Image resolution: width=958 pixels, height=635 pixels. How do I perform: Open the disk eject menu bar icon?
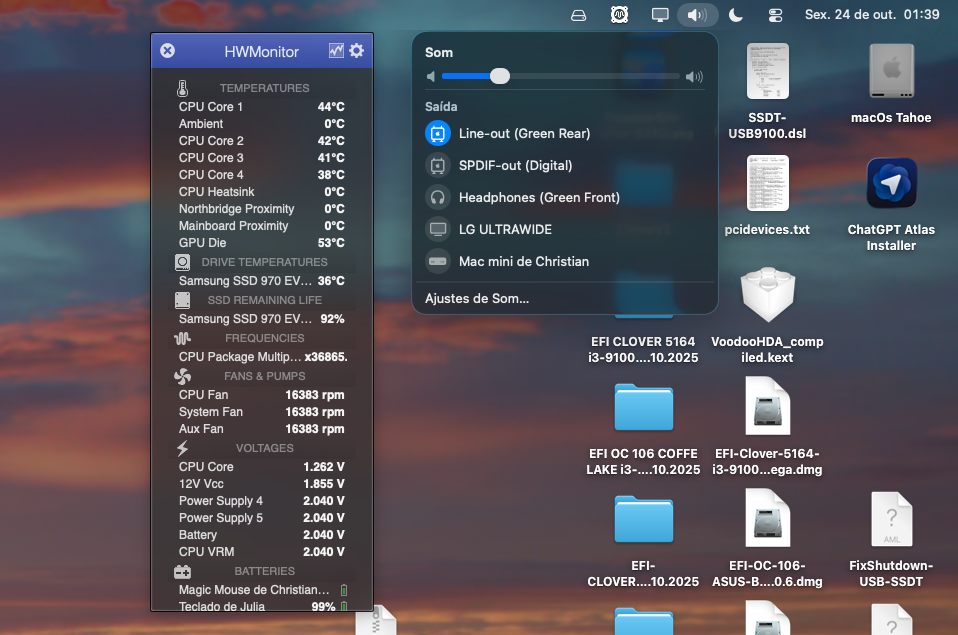tap(579, 15)
